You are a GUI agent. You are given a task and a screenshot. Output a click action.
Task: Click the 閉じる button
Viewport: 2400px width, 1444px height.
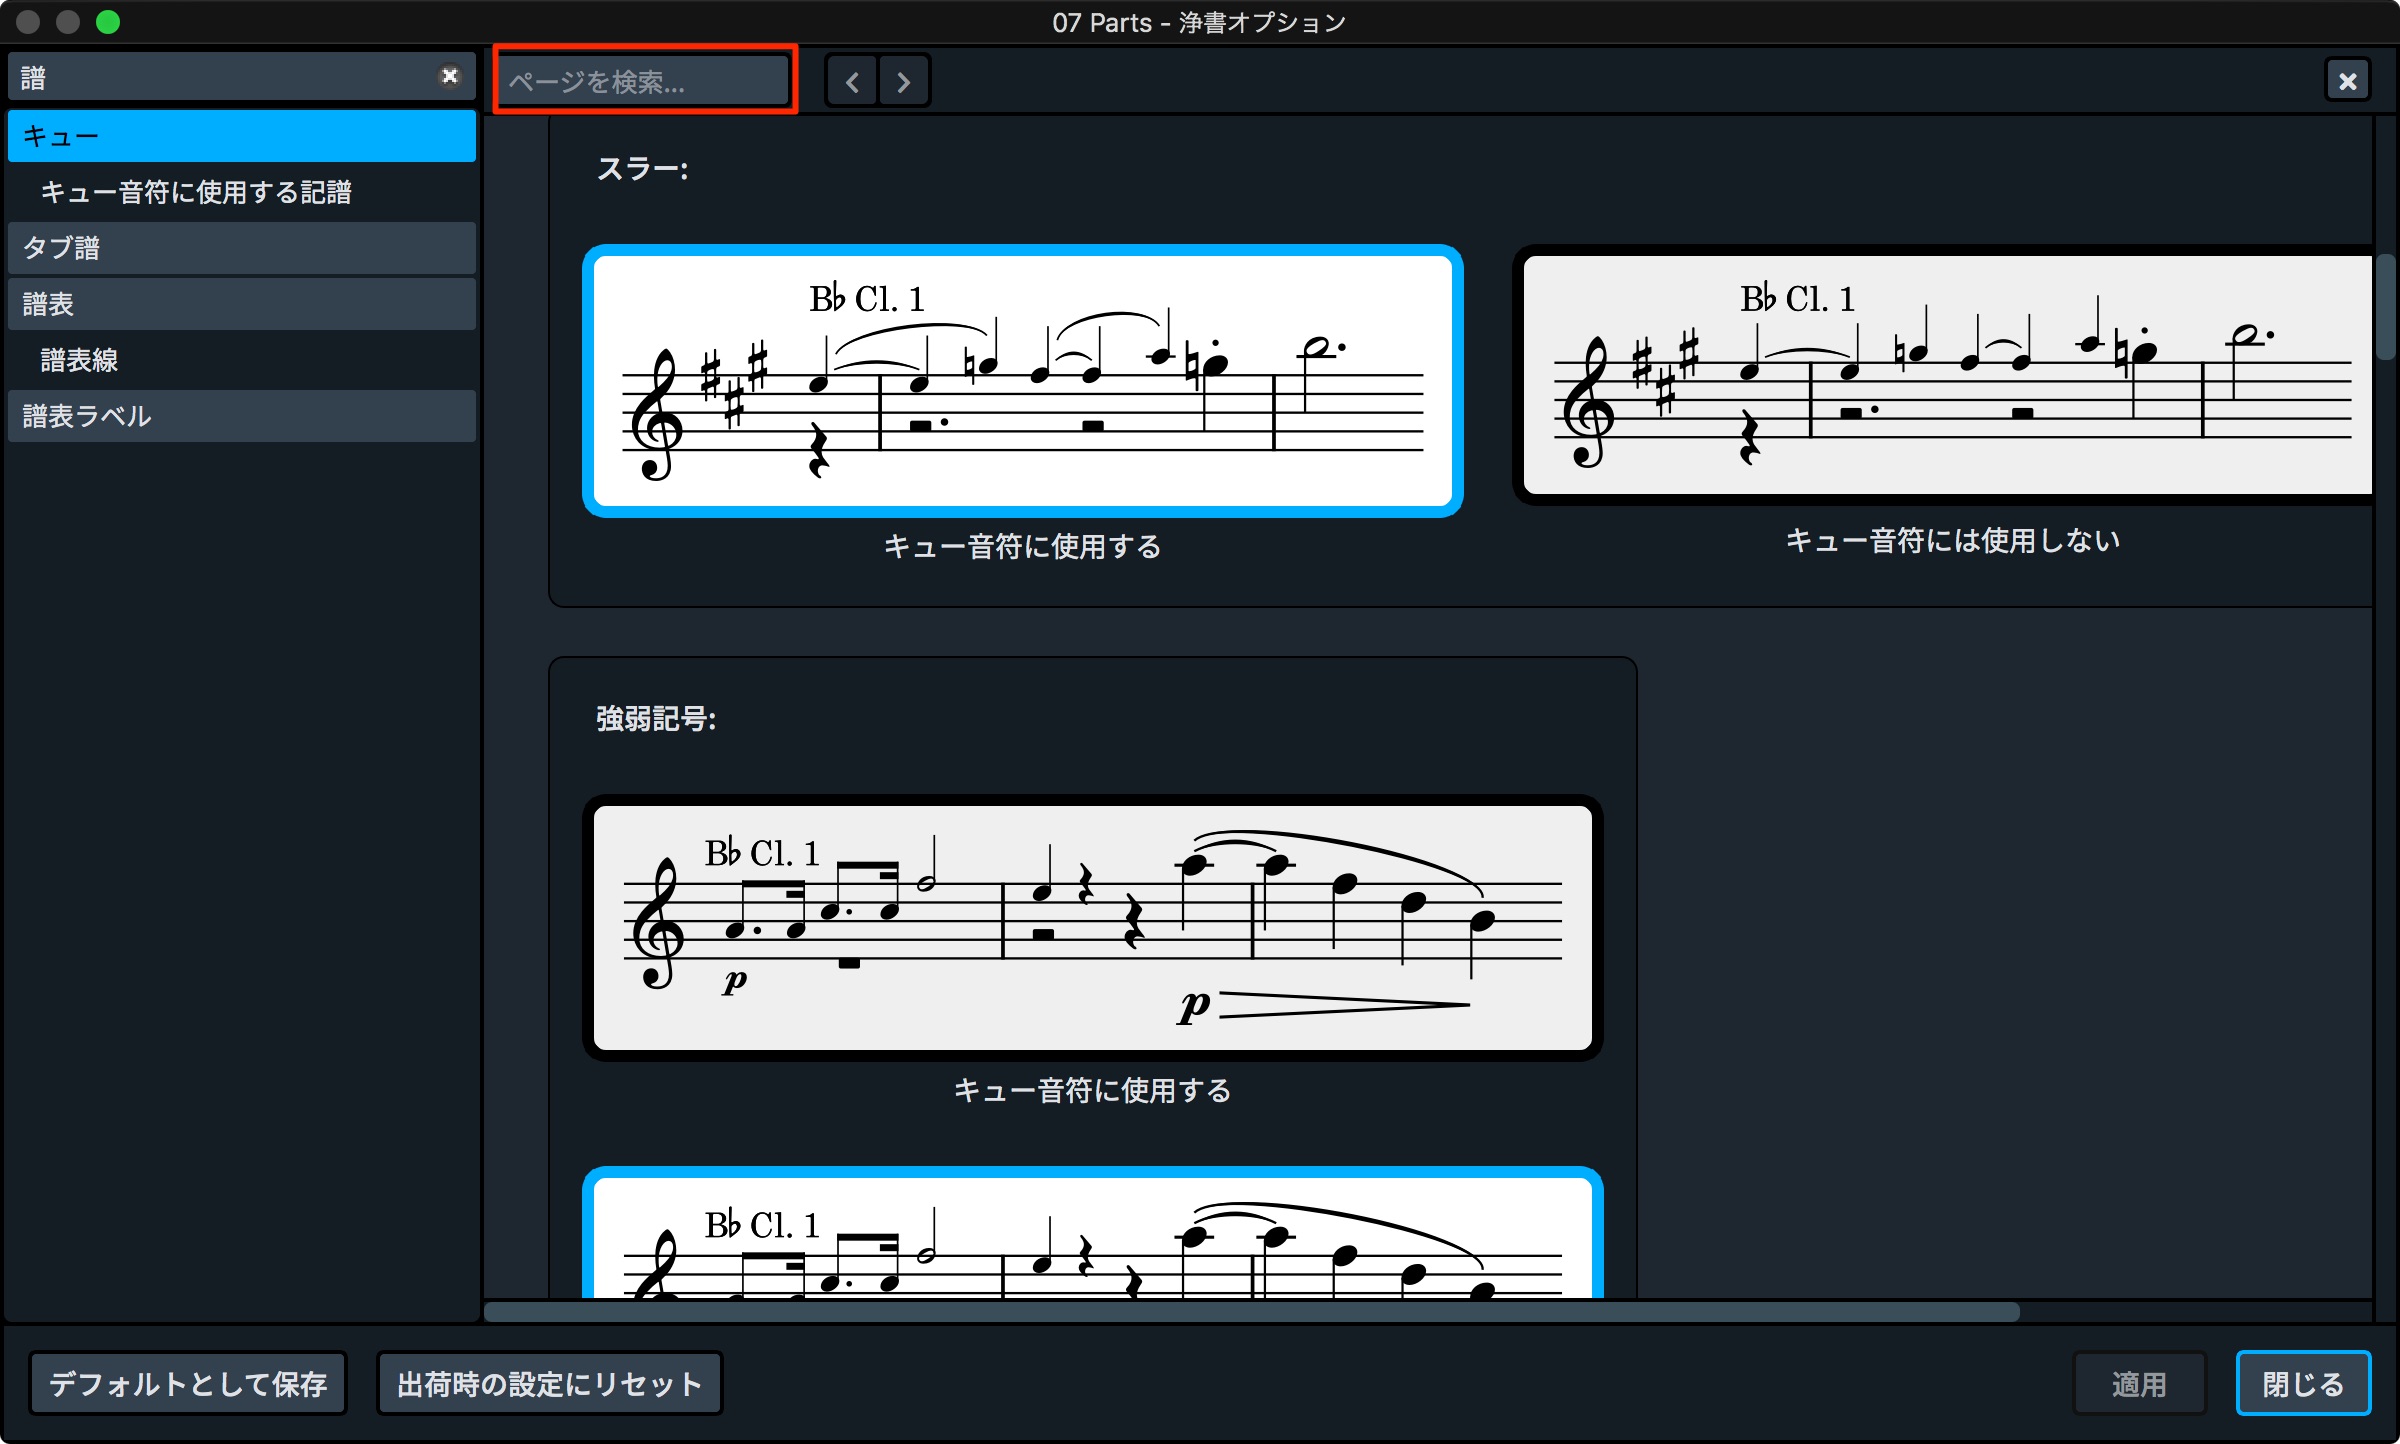[x=2303, y=1384]
